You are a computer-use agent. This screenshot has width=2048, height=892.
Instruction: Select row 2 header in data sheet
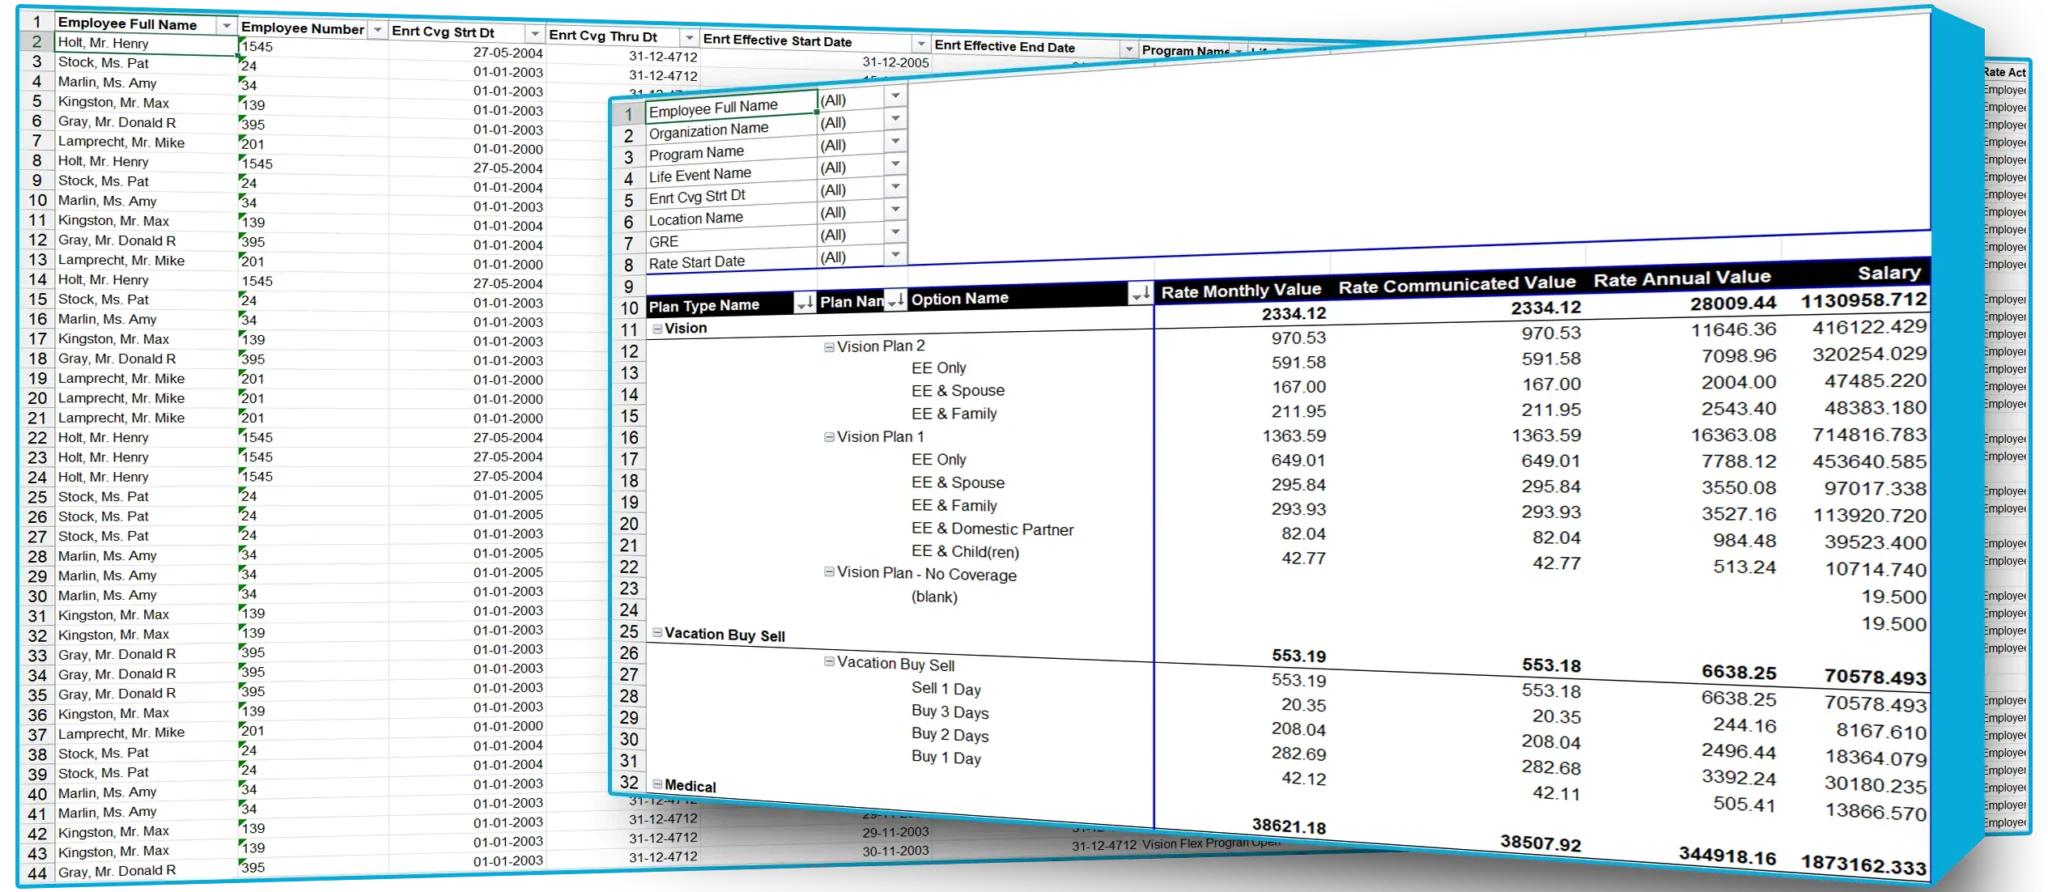36,42
